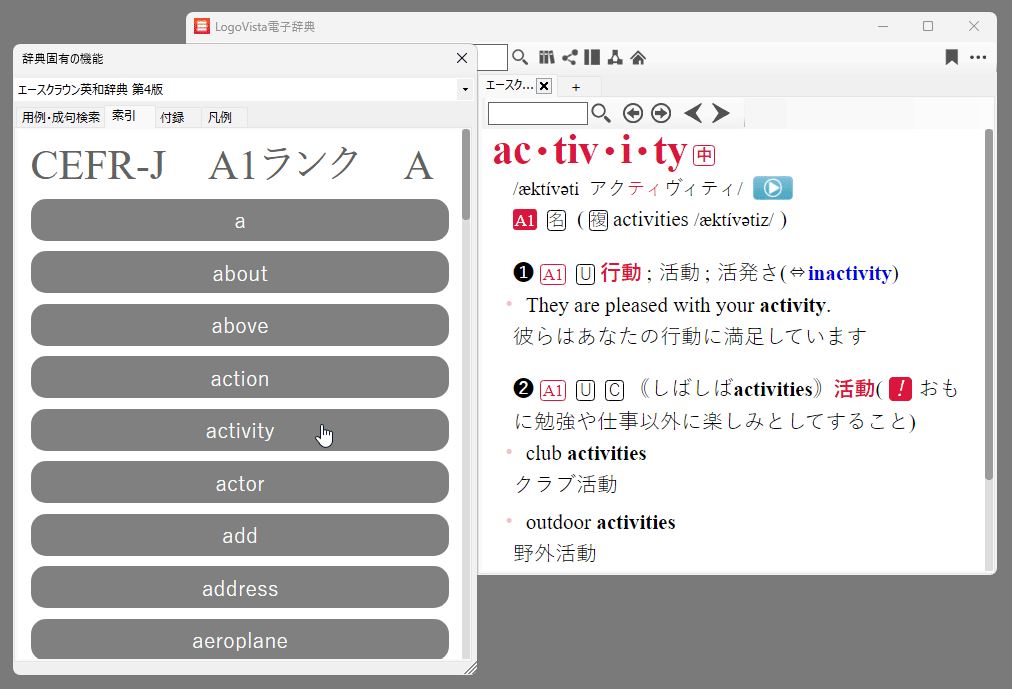1012x689 pixels.
Task: Close the エースク... dictionary tab
Action: click(544, 86)
